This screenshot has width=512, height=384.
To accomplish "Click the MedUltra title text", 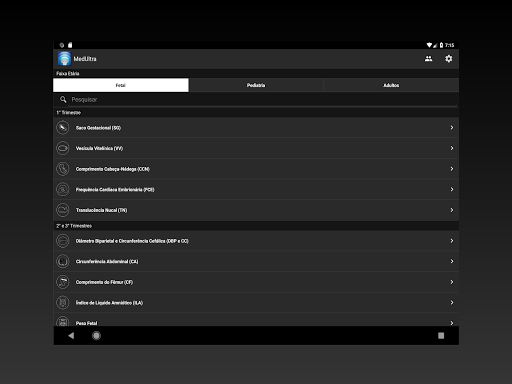I will coord(85,59).
